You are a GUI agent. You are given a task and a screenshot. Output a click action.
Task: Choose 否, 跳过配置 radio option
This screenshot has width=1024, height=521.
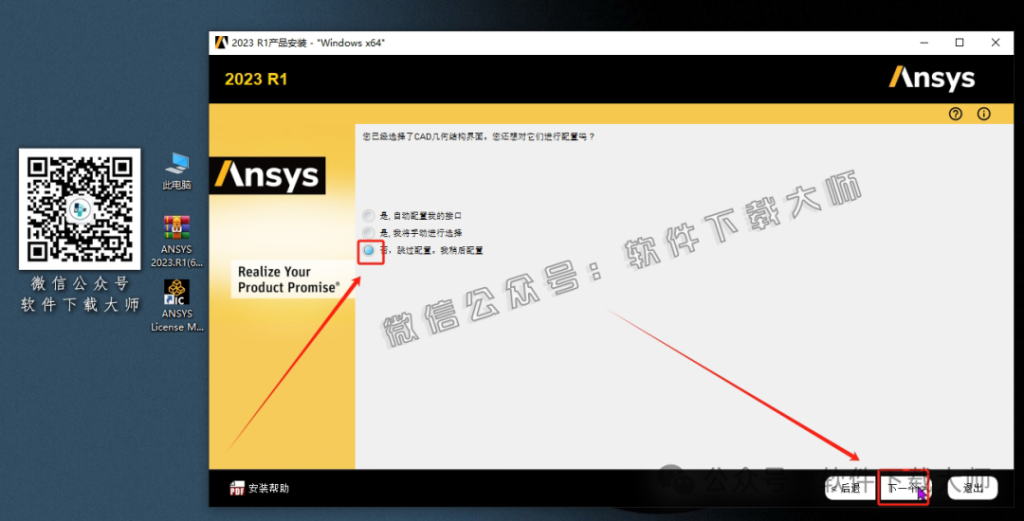[x=368, y=250]
